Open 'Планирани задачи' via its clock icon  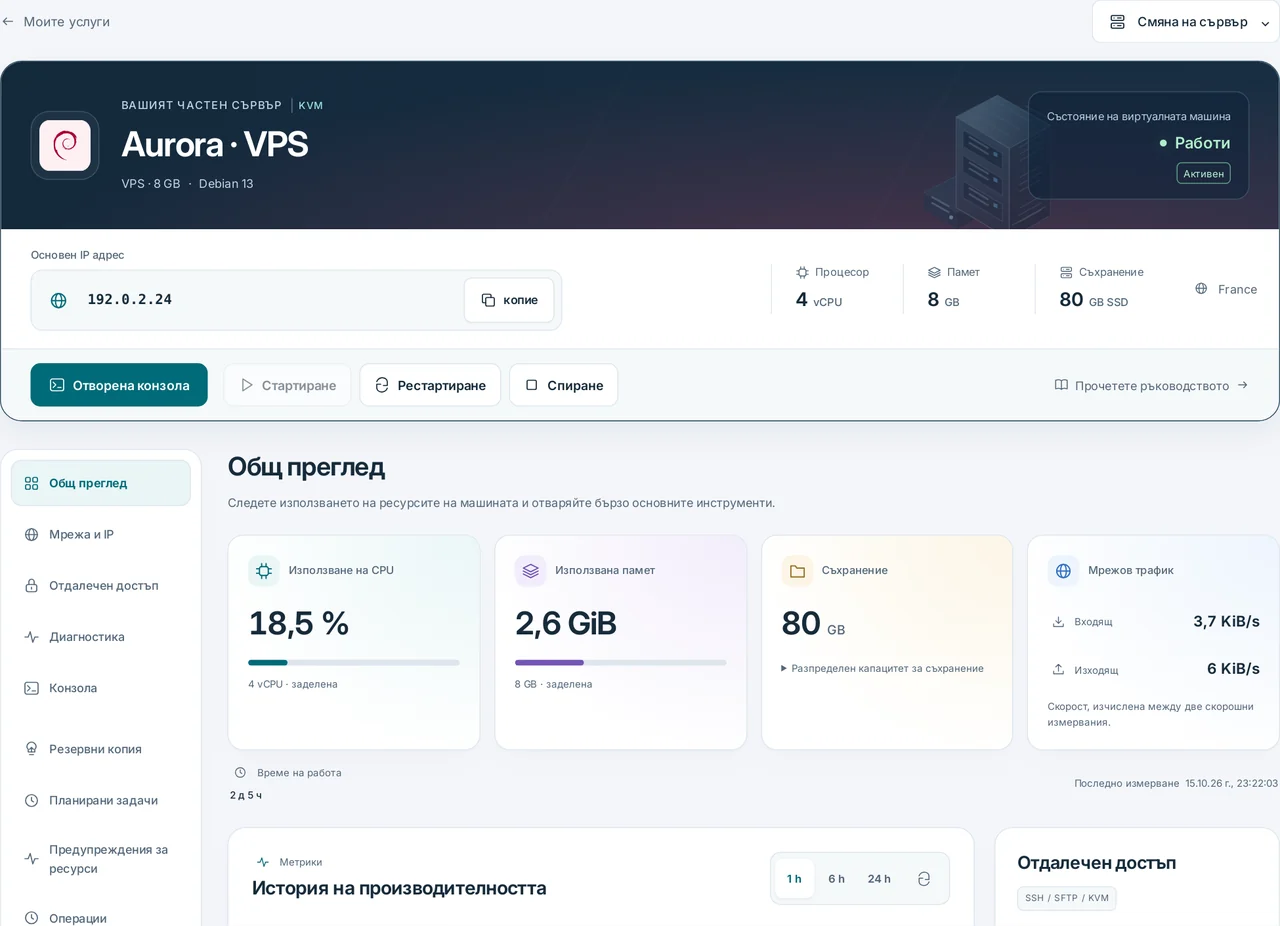click(x=32, y=800)
